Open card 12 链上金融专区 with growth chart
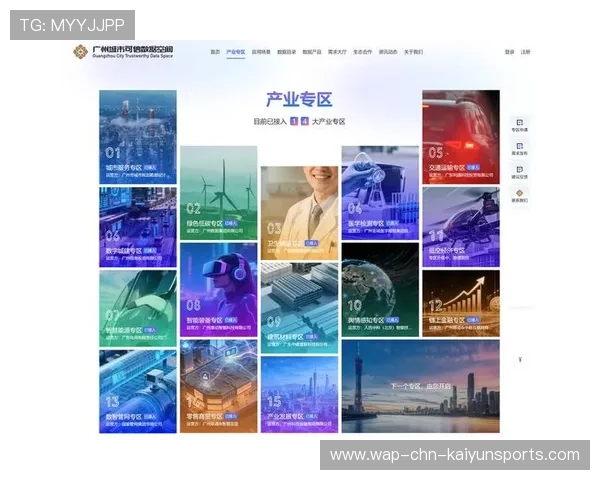Viewport: 600px width, 480px height. tap(461, 303)
